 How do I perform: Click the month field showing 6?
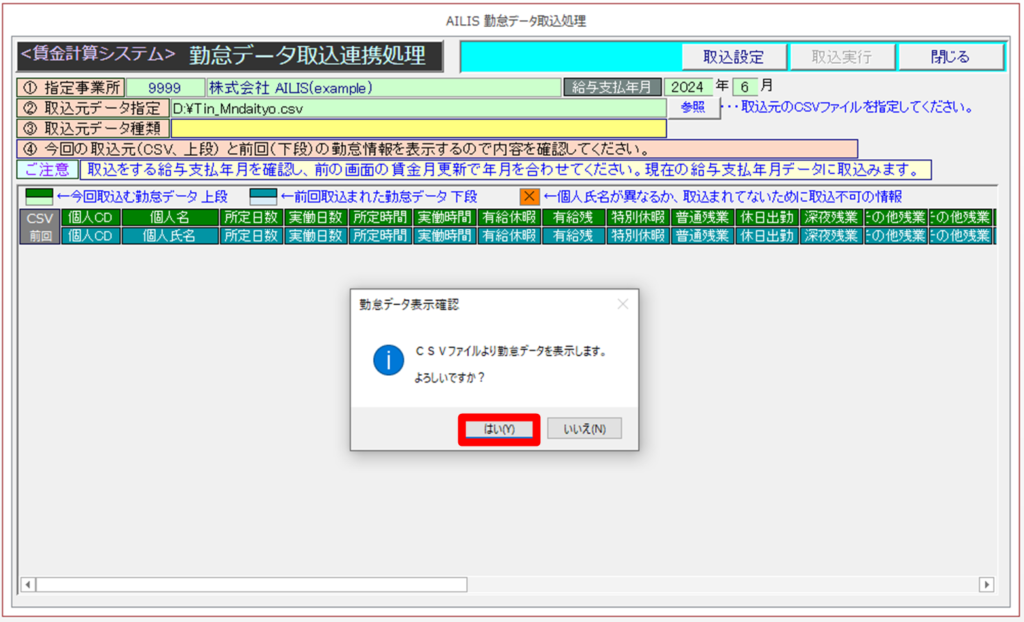745,88
